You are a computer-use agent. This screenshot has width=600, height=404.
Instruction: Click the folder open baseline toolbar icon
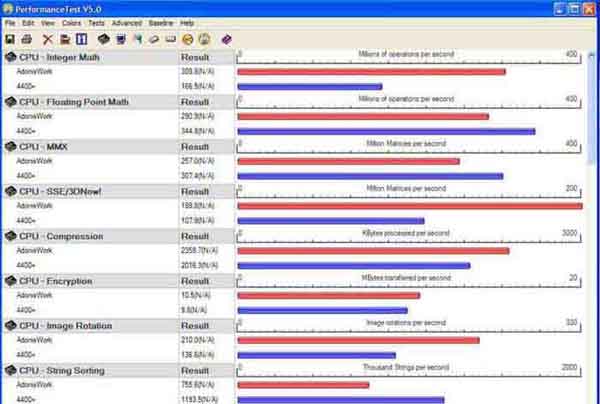(65, 39)
